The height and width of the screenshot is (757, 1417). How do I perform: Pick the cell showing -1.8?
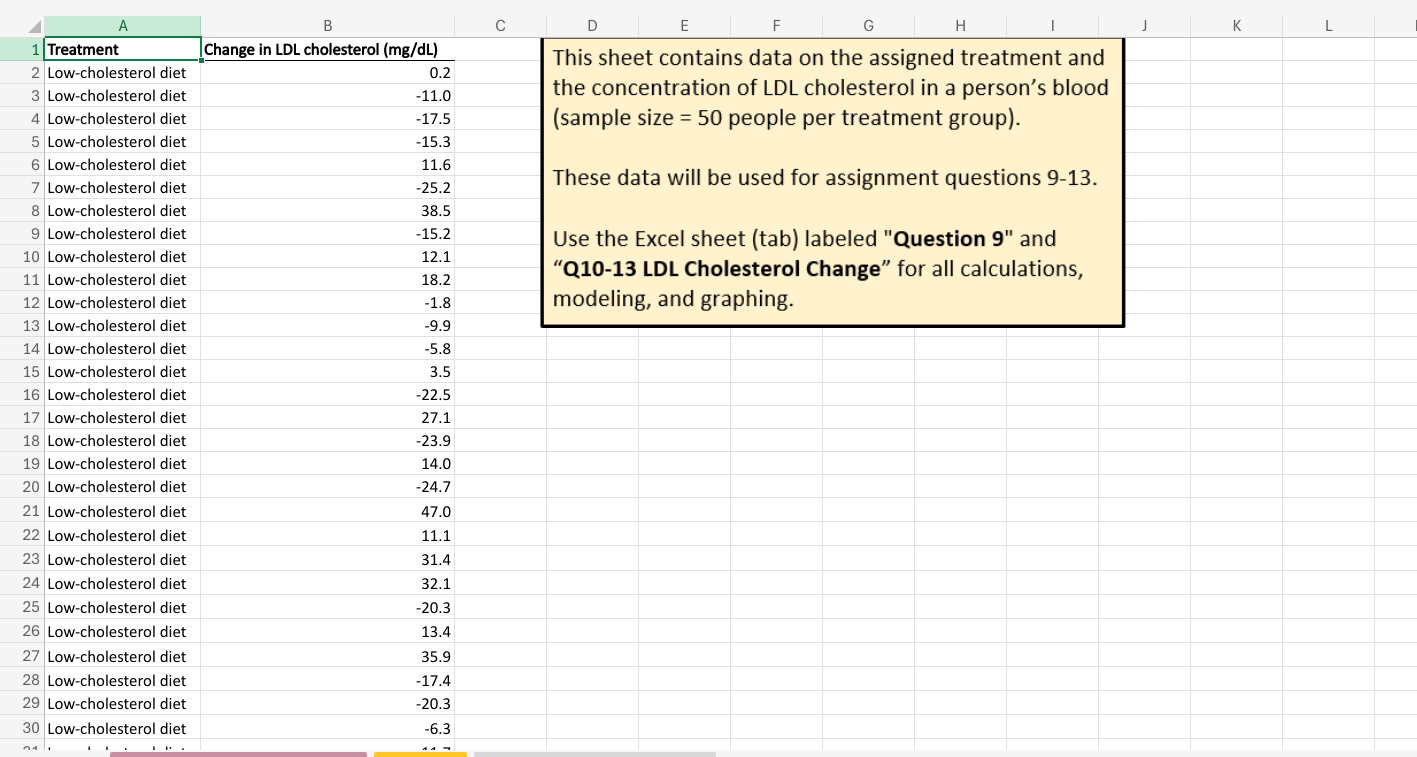click(x=327, y=303)
